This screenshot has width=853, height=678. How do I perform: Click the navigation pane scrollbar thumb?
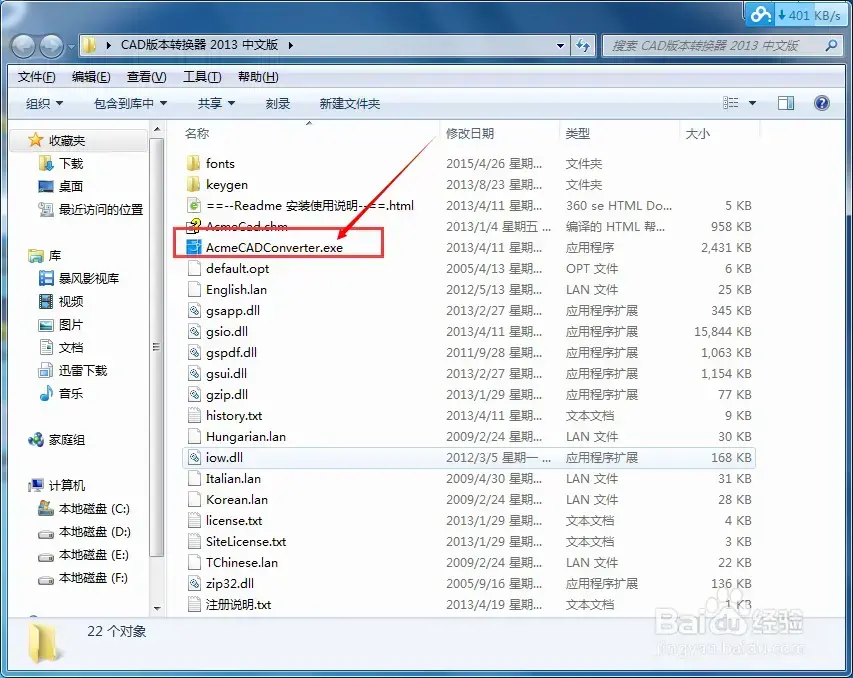click(157, 347)
